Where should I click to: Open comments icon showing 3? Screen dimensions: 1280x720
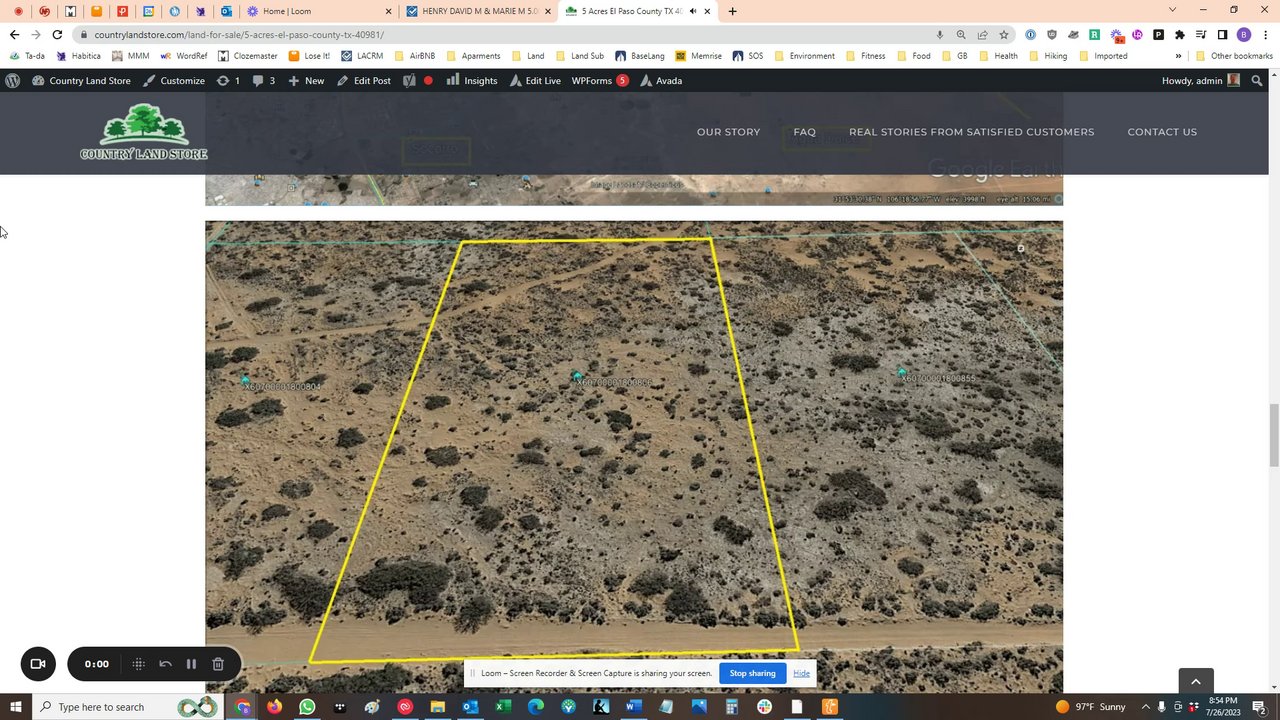tap(264, 81)
